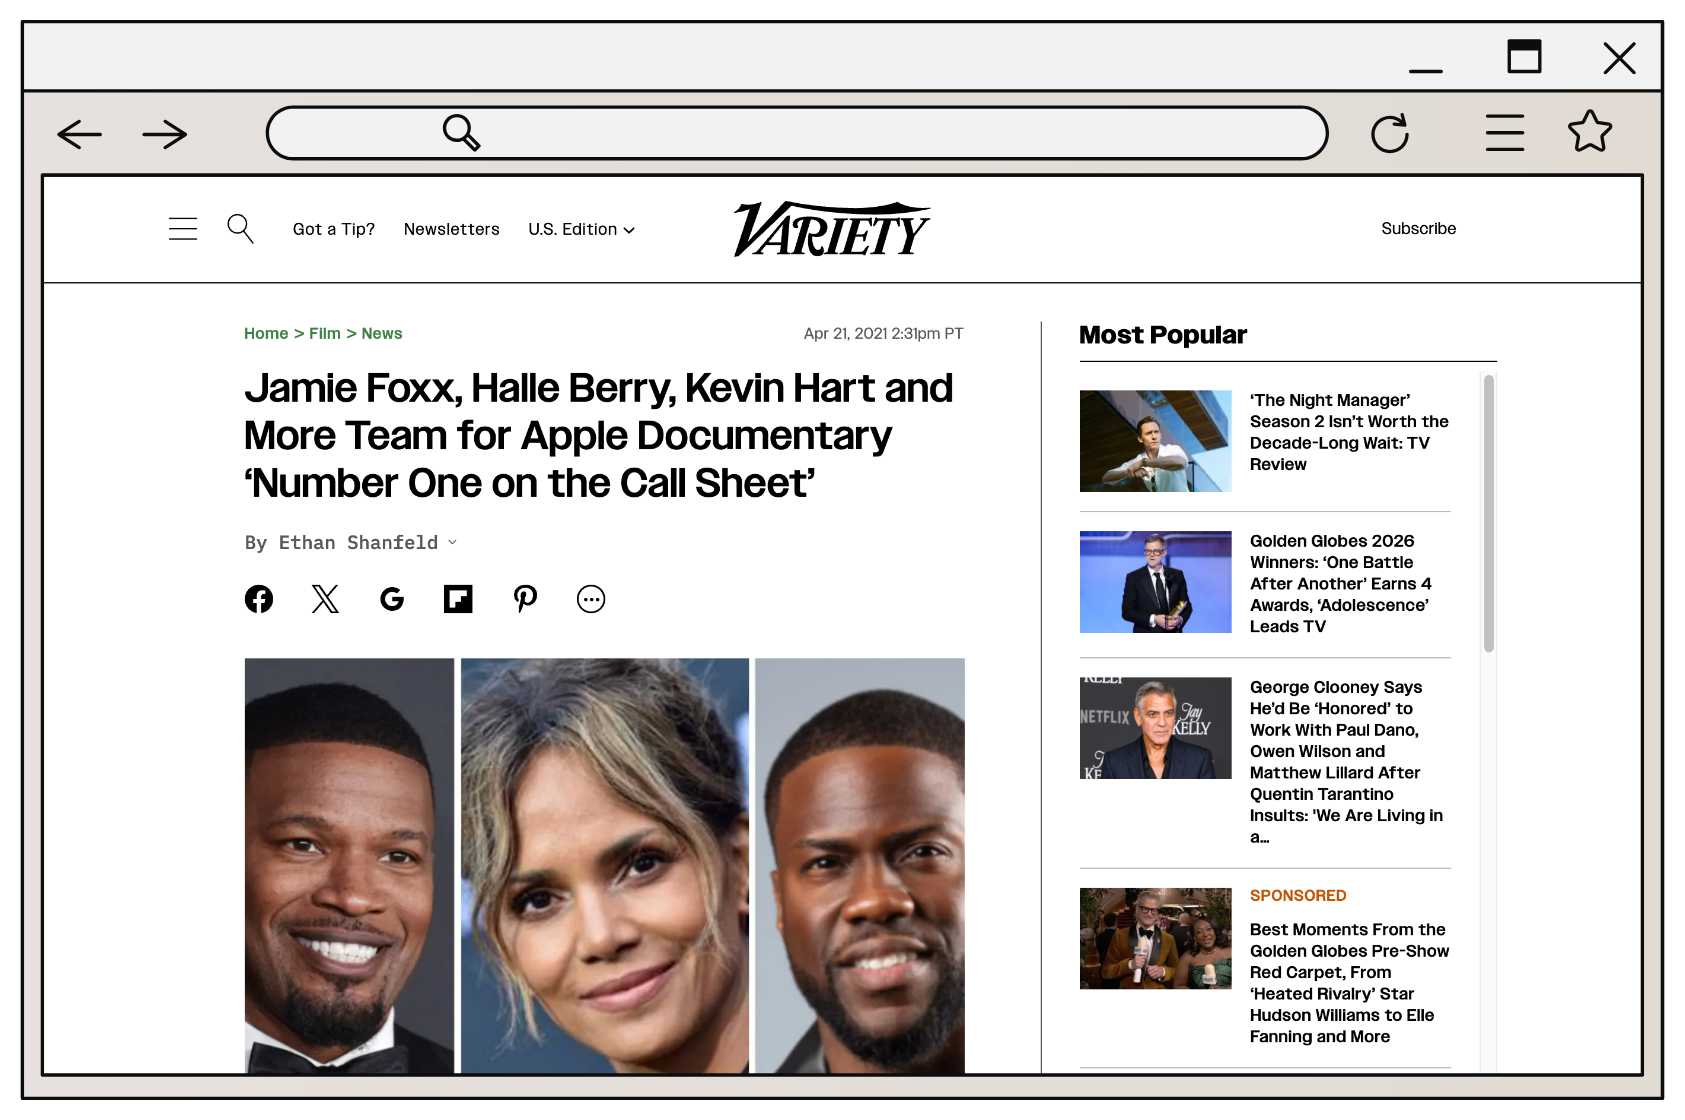Go to the Newsletters section
Viewport: 1685px width, 1120px height.
point(451,229)
